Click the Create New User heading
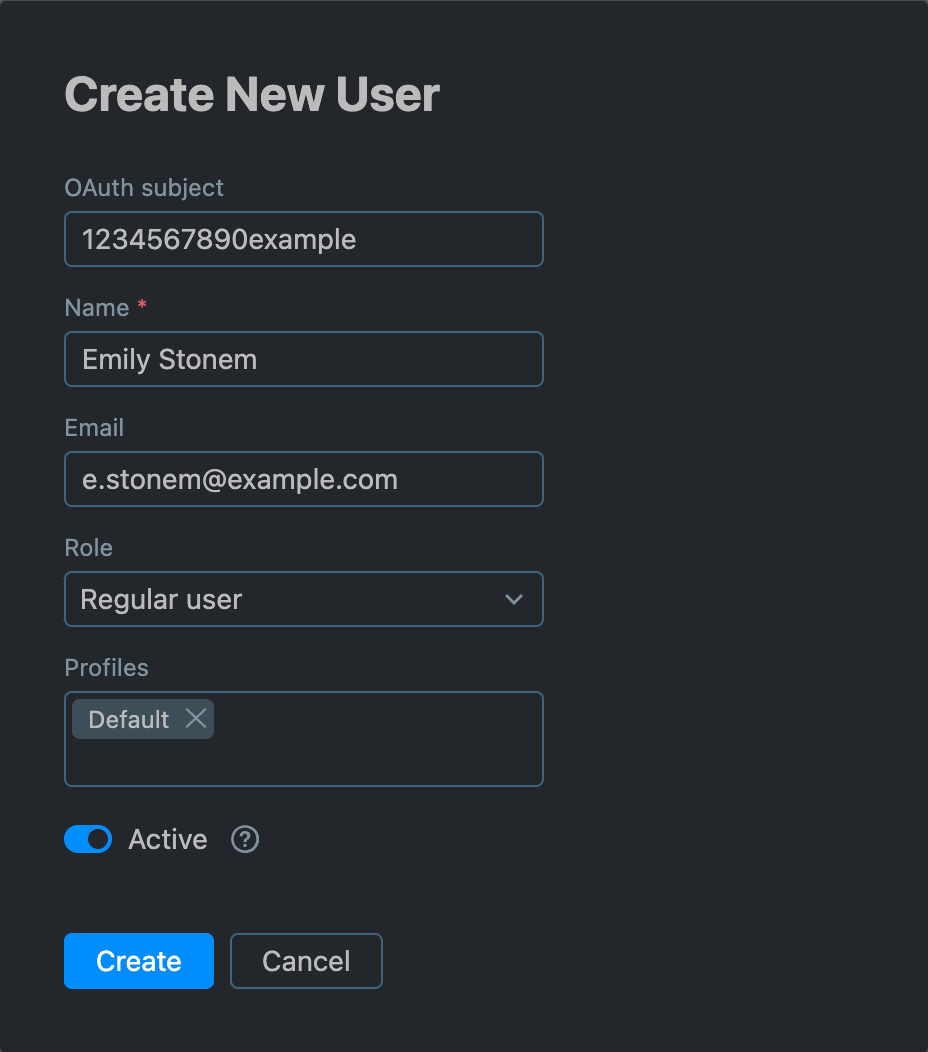Screen dimensions: 928x1052 [x=251, y=94]
